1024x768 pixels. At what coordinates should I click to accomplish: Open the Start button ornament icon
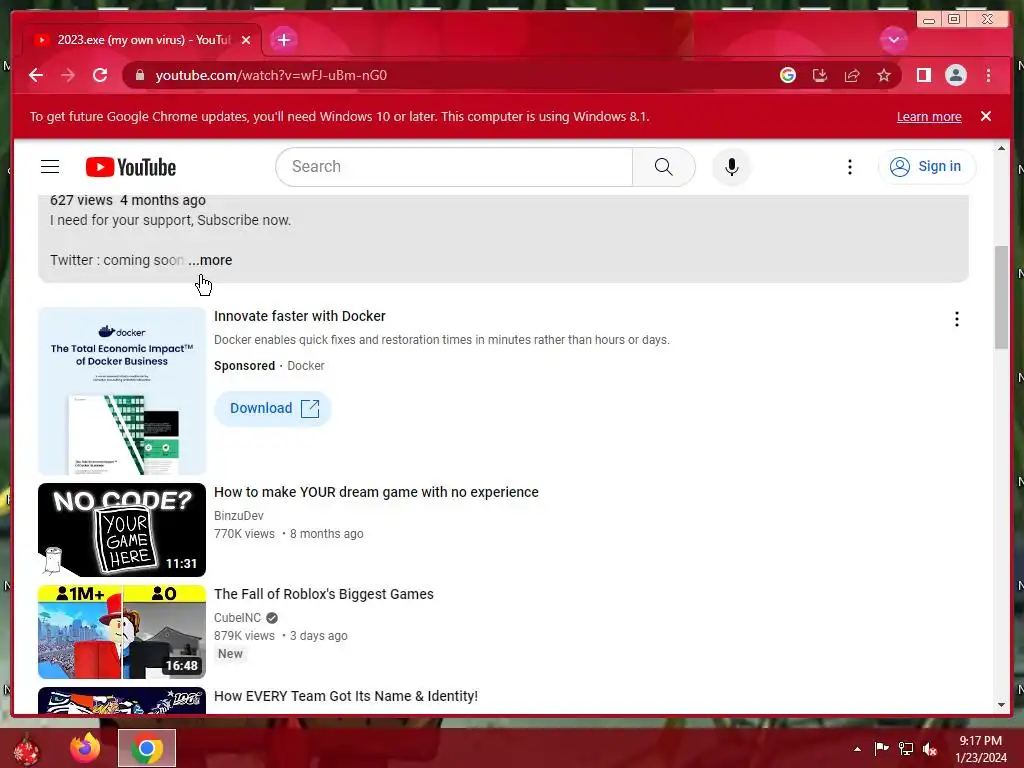click(26, 749)
